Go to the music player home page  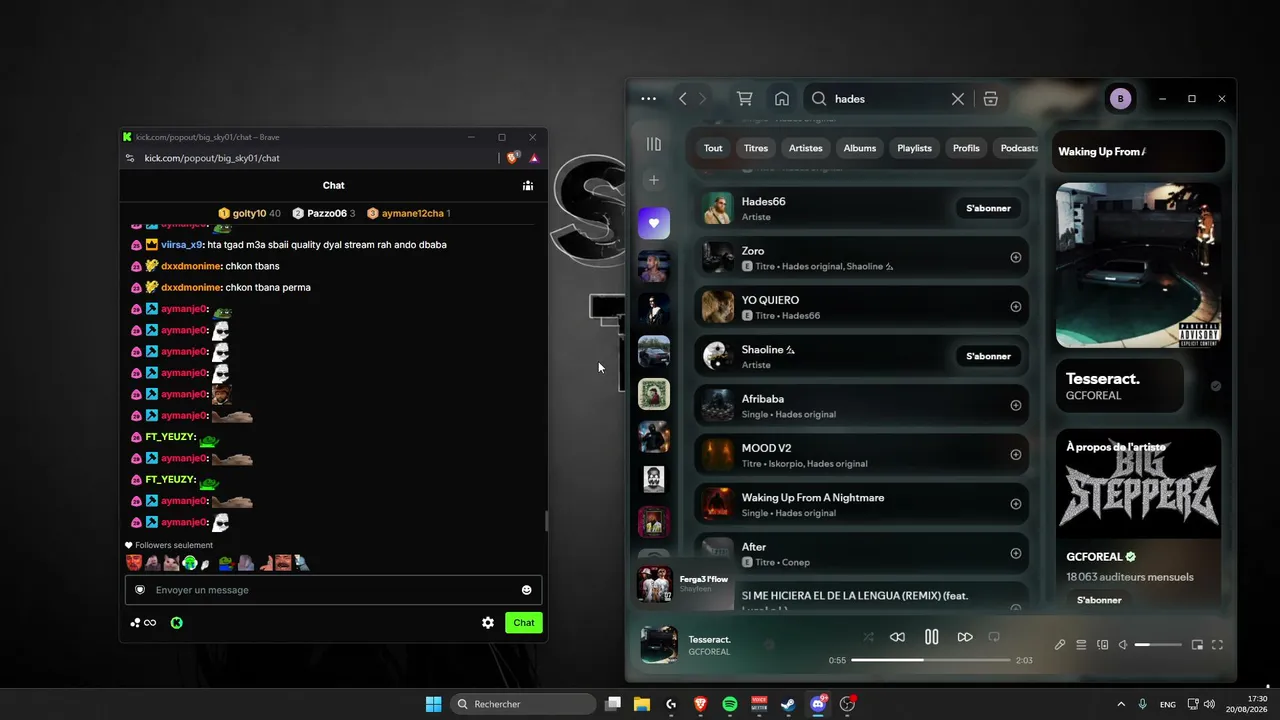coord(782,99)
